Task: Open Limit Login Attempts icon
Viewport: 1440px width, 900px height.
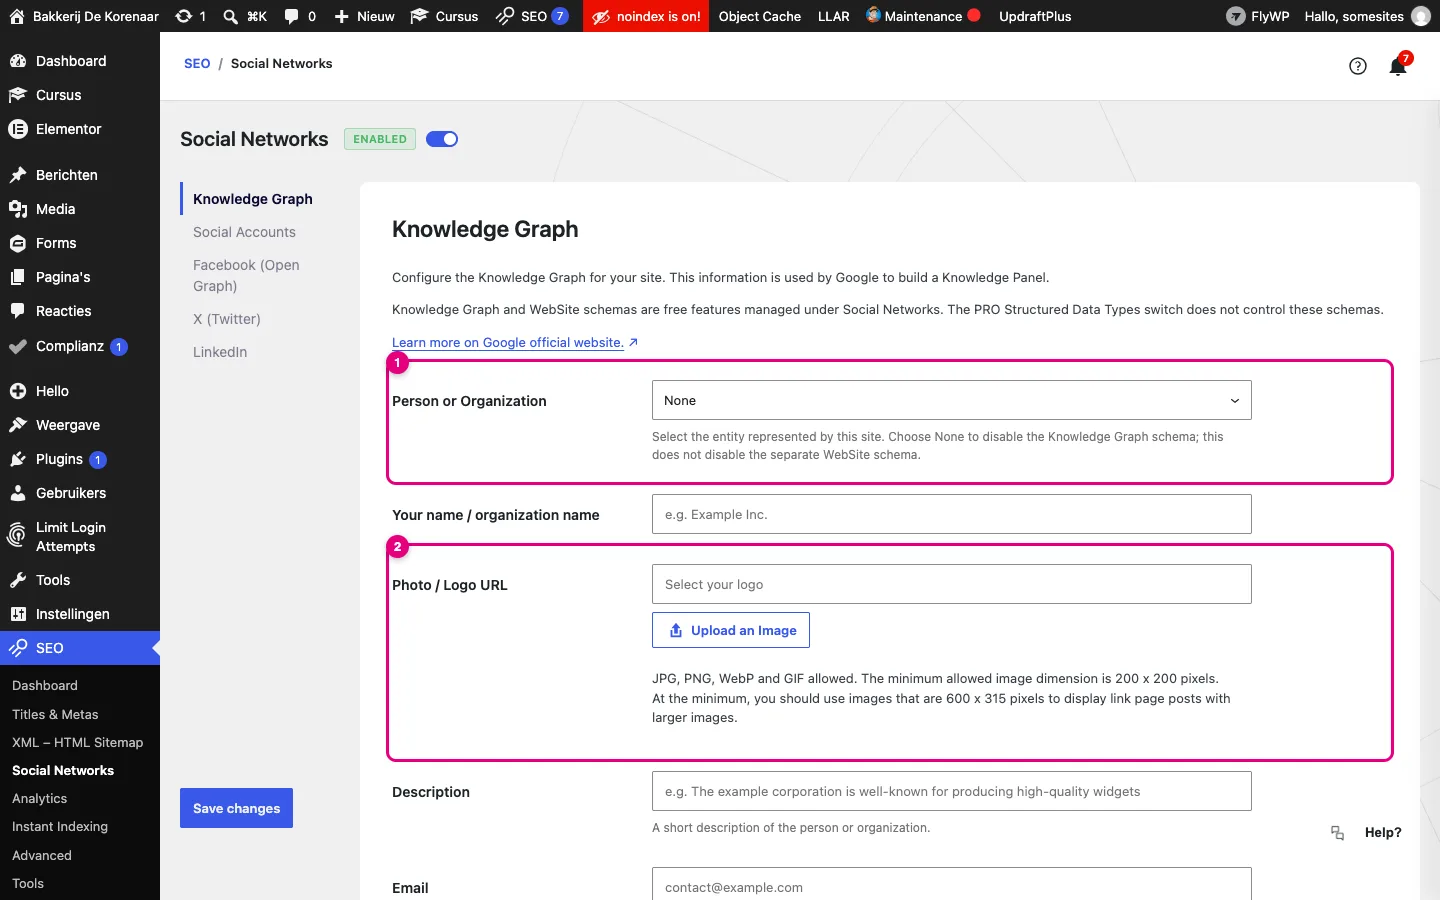Action: coord(17,536)
